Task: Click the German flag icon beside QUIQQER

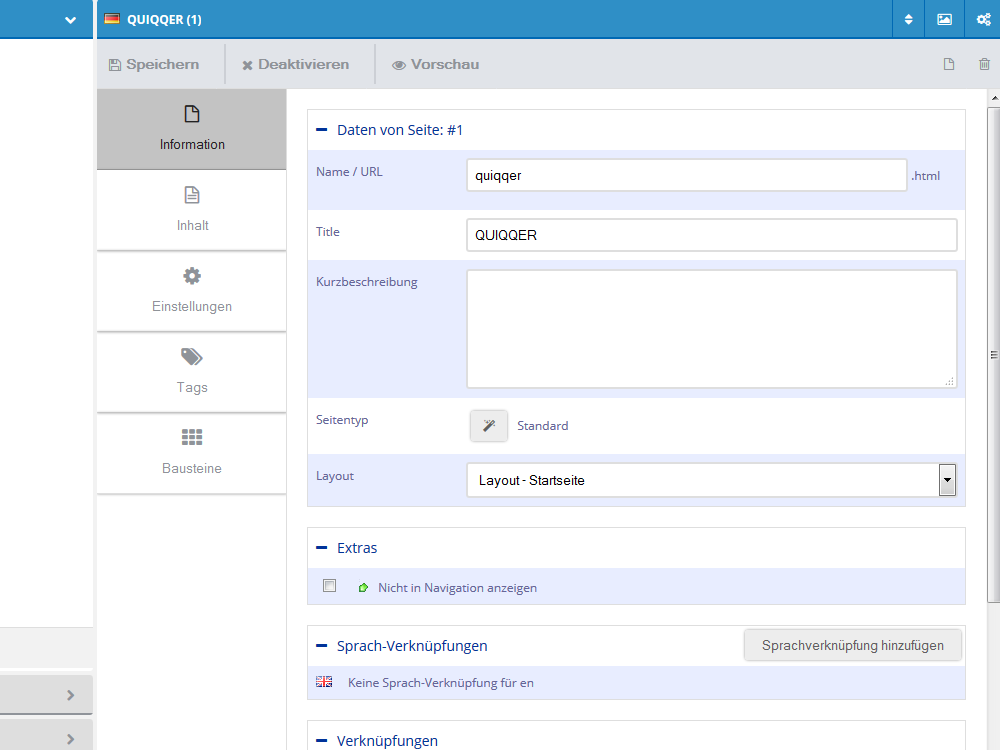Action: [112, 19]
